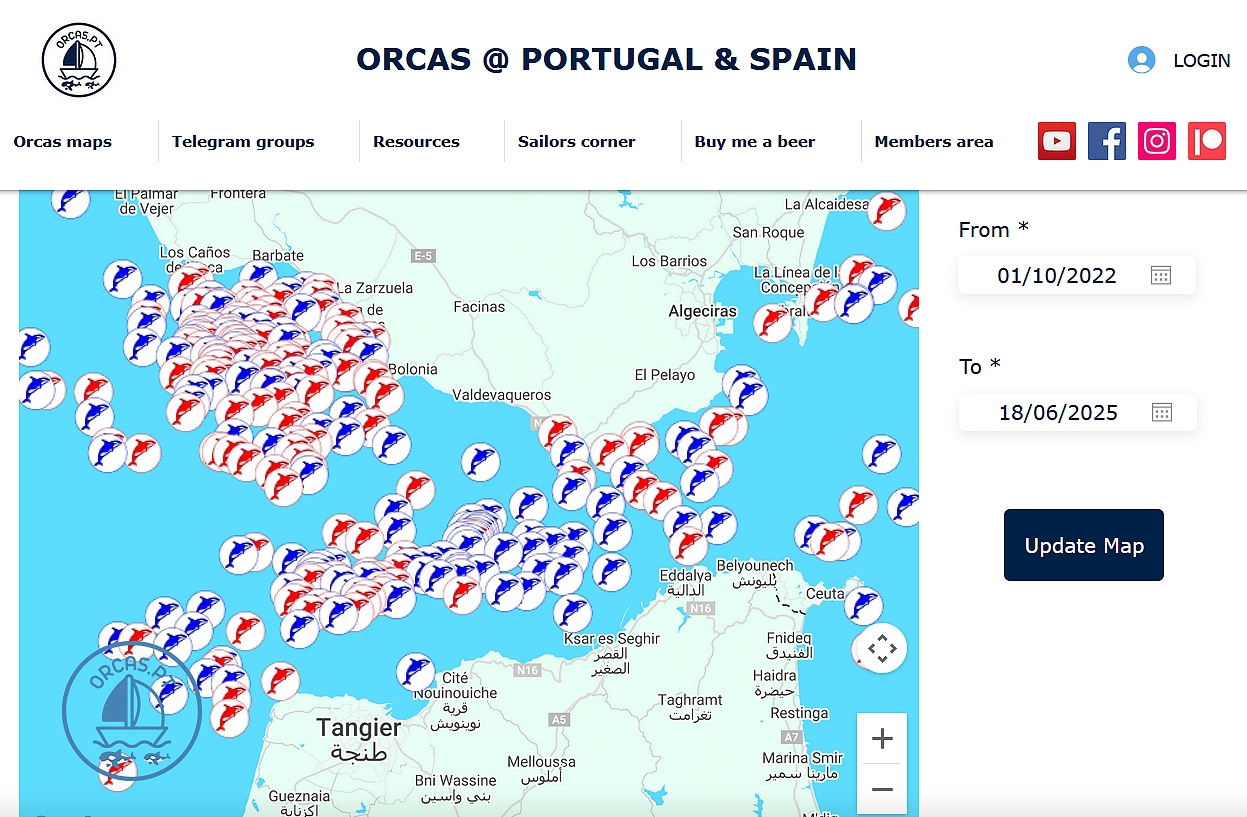This screenshot has width=1247, height=817.
Task: Open the Facebook page icon
Action: [x=1107, y=141]
